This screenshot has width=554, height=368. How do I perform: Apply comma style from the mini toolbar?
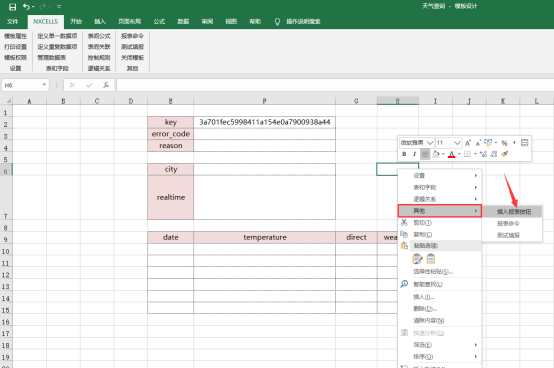(514, 143)
